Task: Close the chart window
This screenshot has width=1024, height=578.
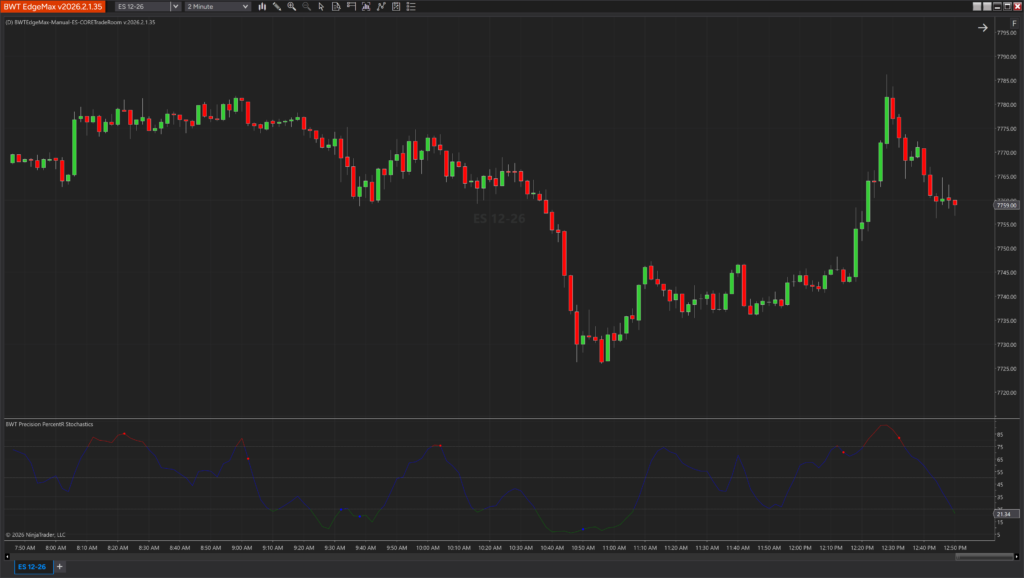Action: tap(1017, 7)
